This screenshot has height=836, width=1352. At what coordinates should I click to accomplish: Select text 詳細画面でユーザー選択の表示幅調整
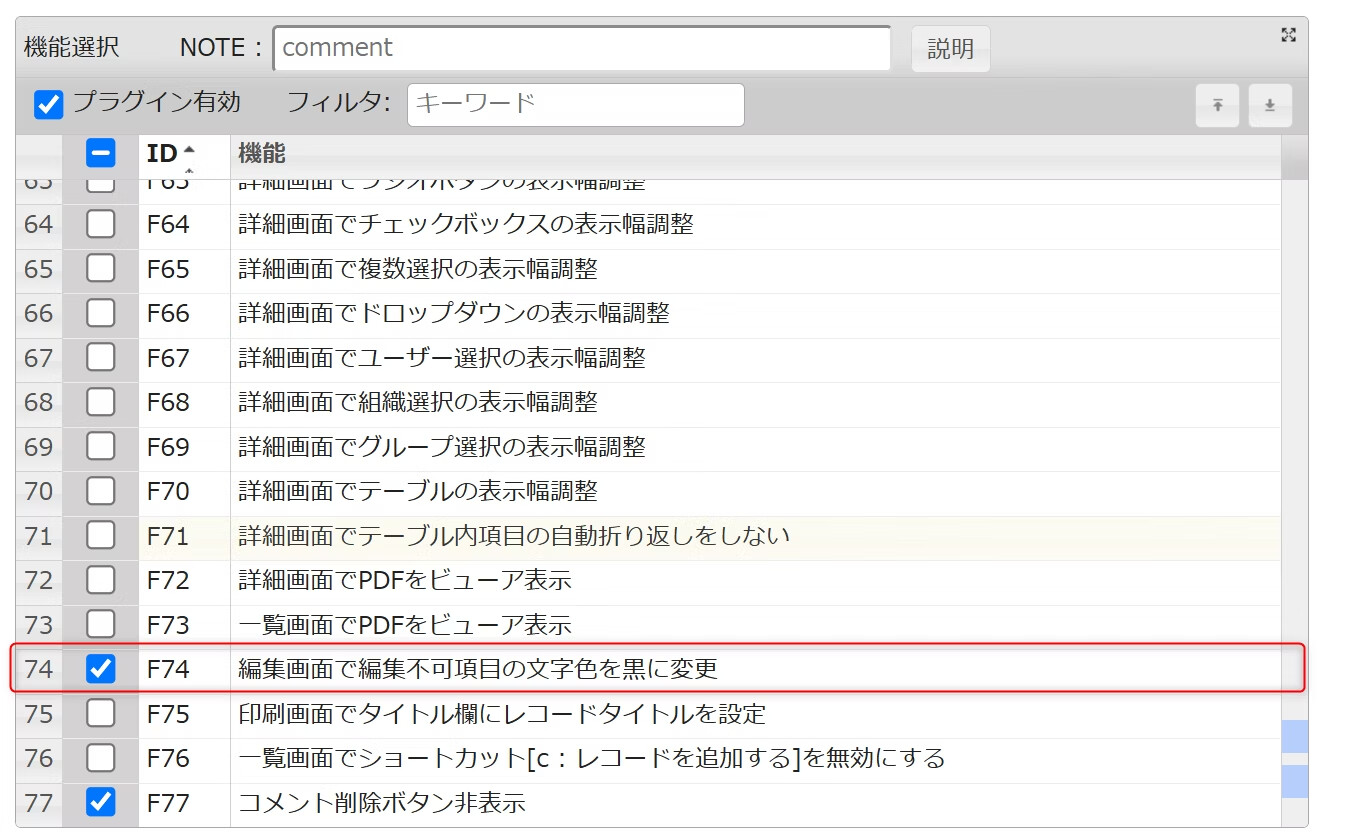[442, 358]
